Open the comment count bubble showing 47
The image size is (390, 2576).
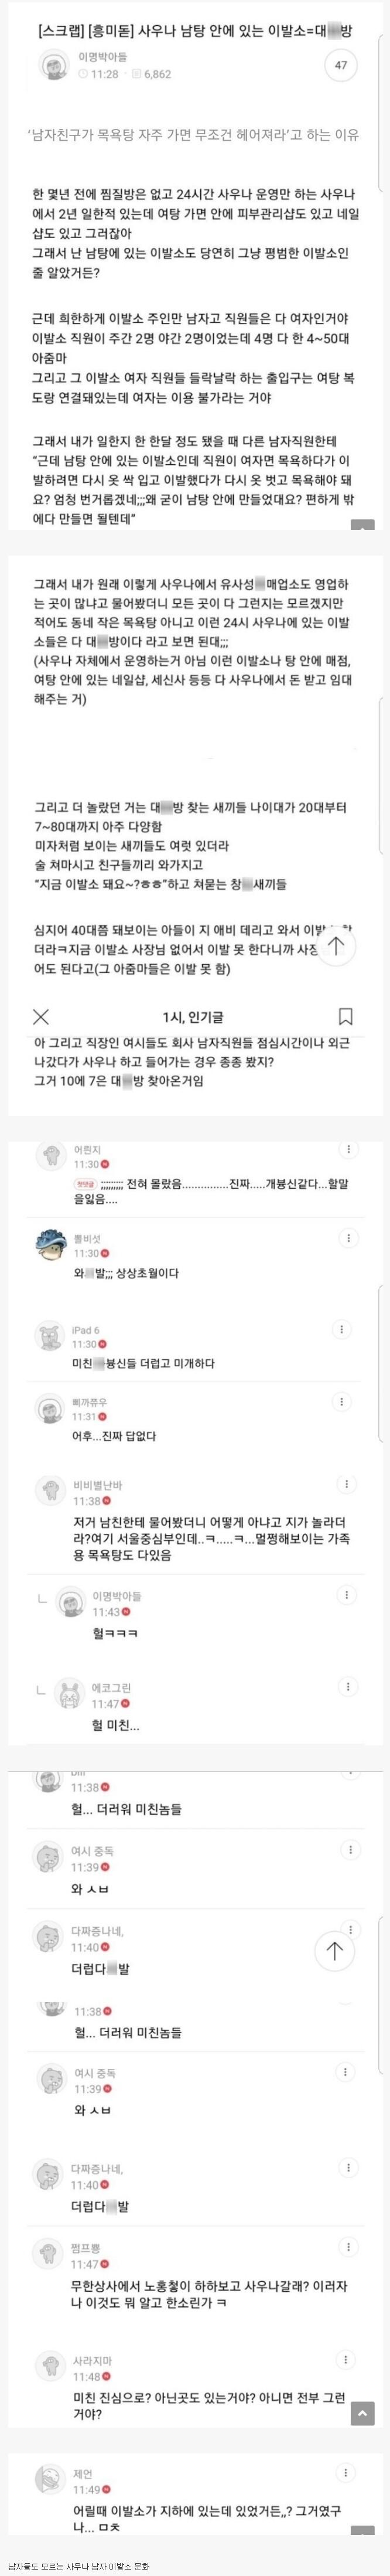[341, 66]
